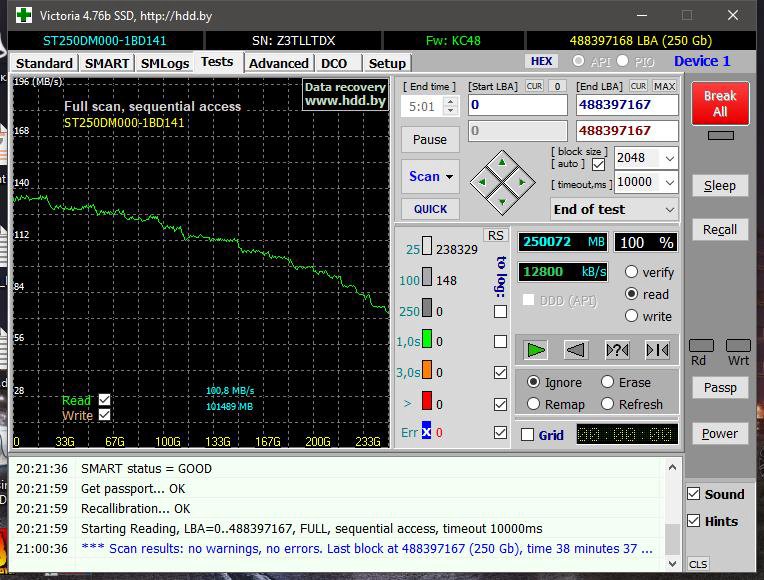
Task: Click the MAX end LBA button
Action: (x=665, y=87)
